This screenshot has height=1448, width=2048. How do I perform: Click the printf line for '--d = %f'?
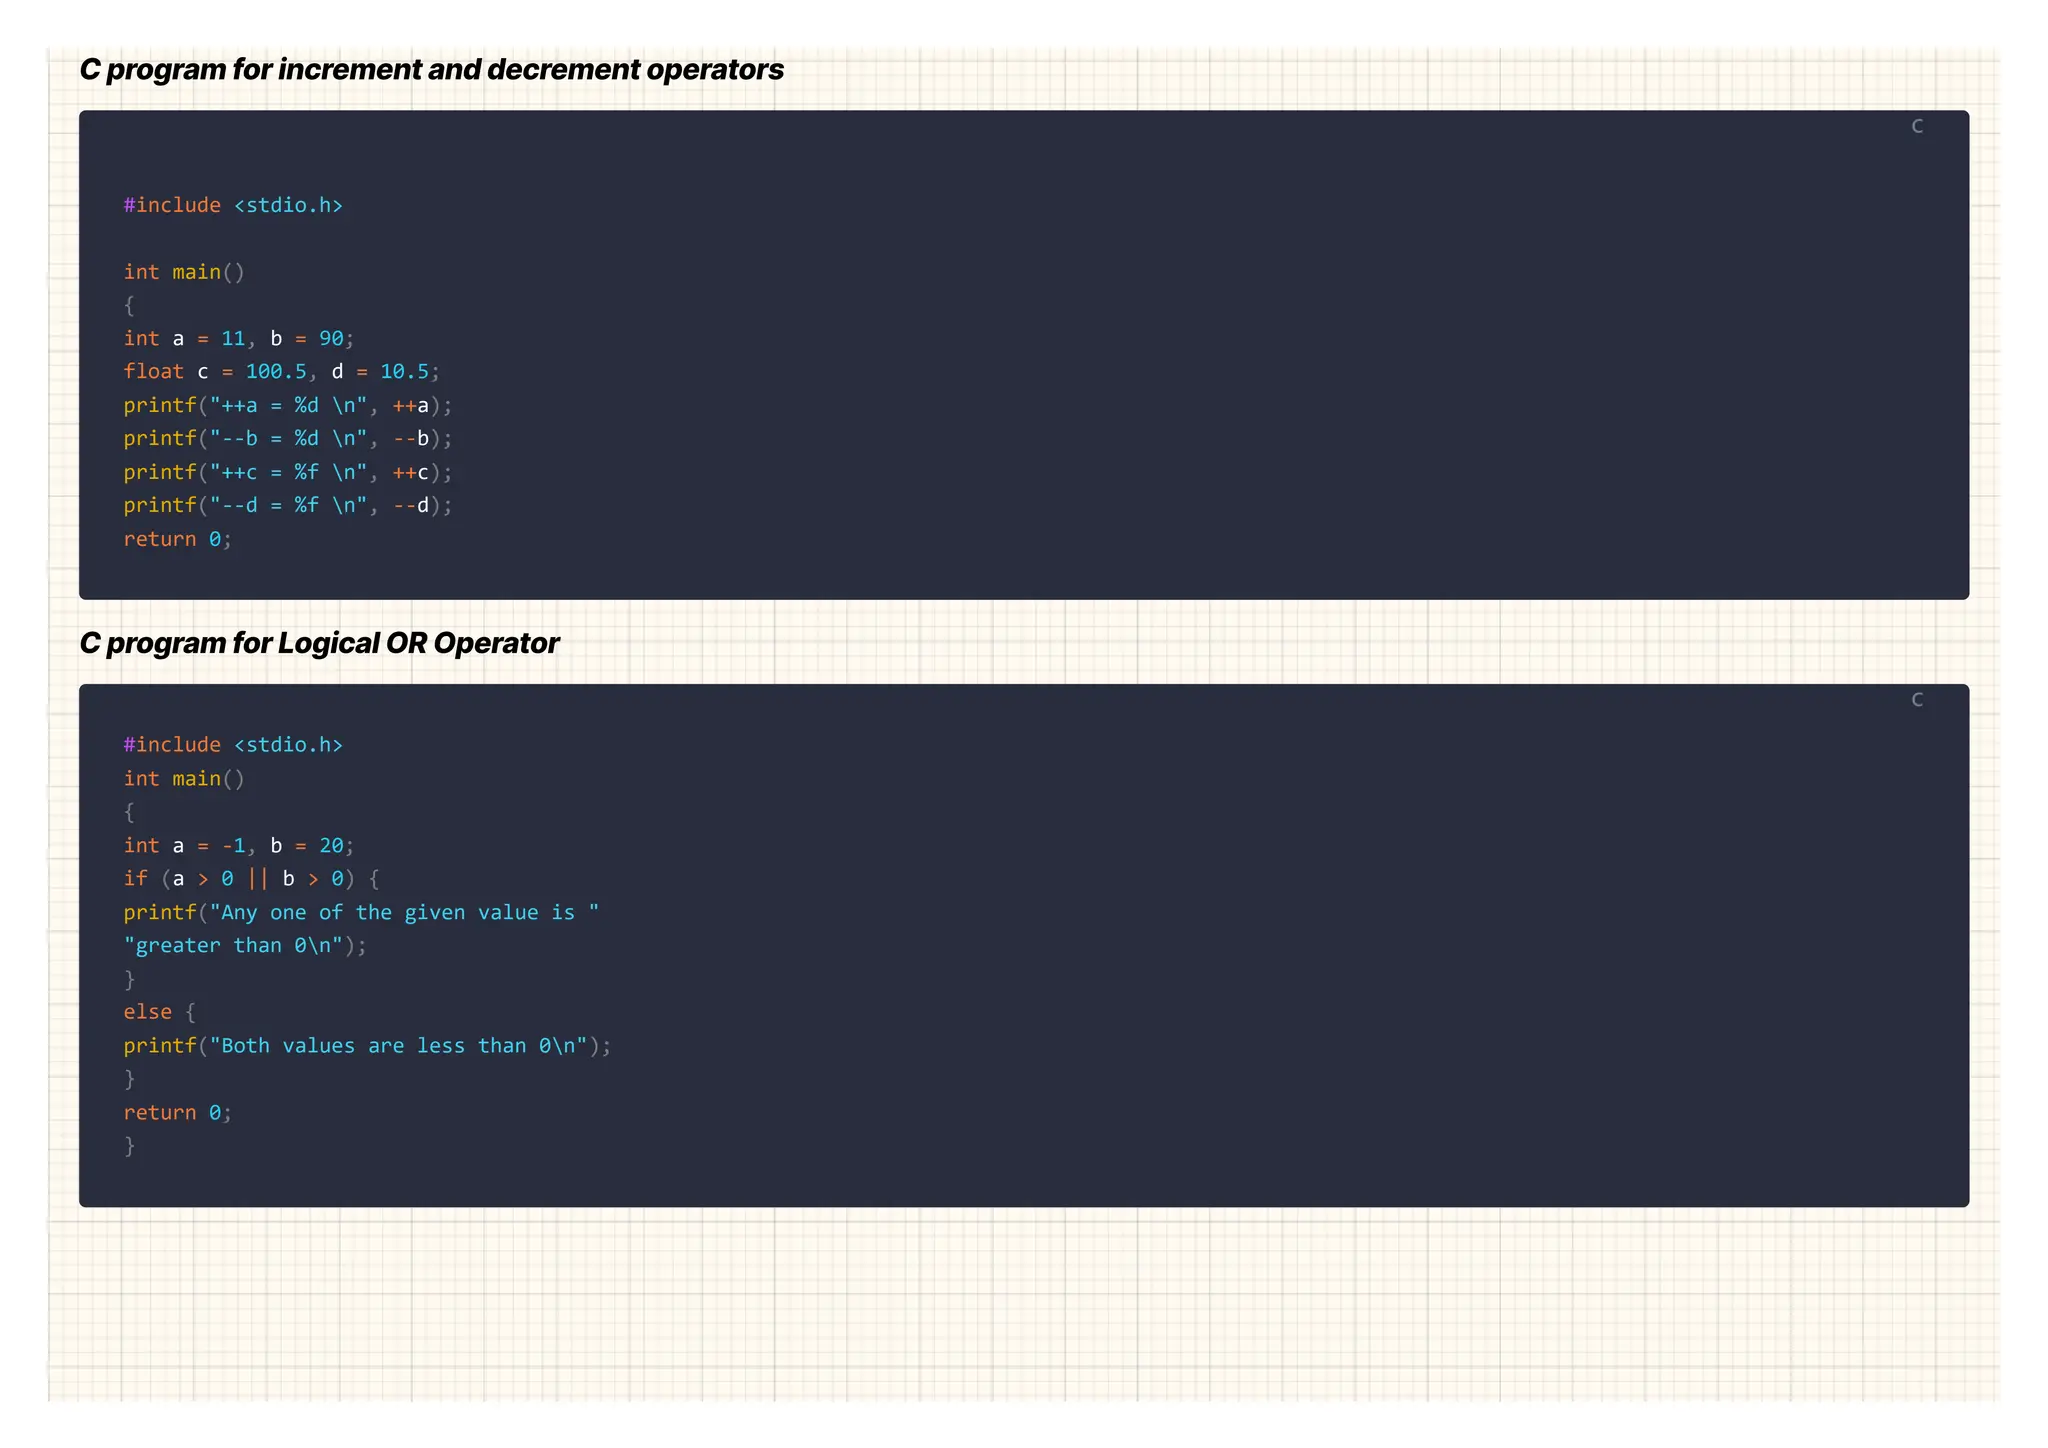point(288,506)
